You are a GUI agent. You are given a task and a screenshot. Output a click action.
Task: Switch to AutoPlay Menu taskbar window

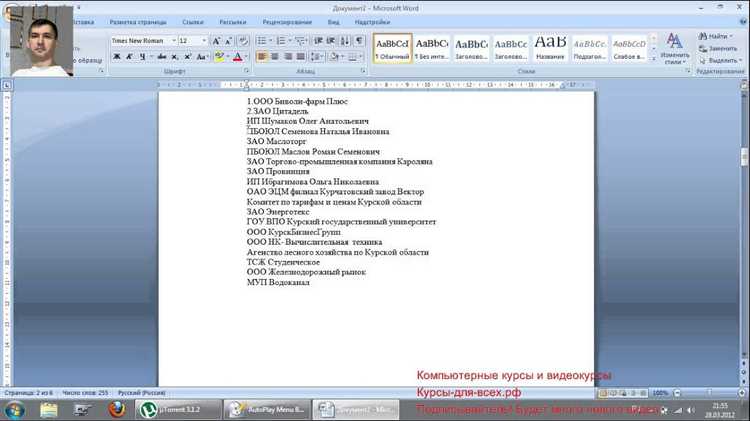click(267, 410)
